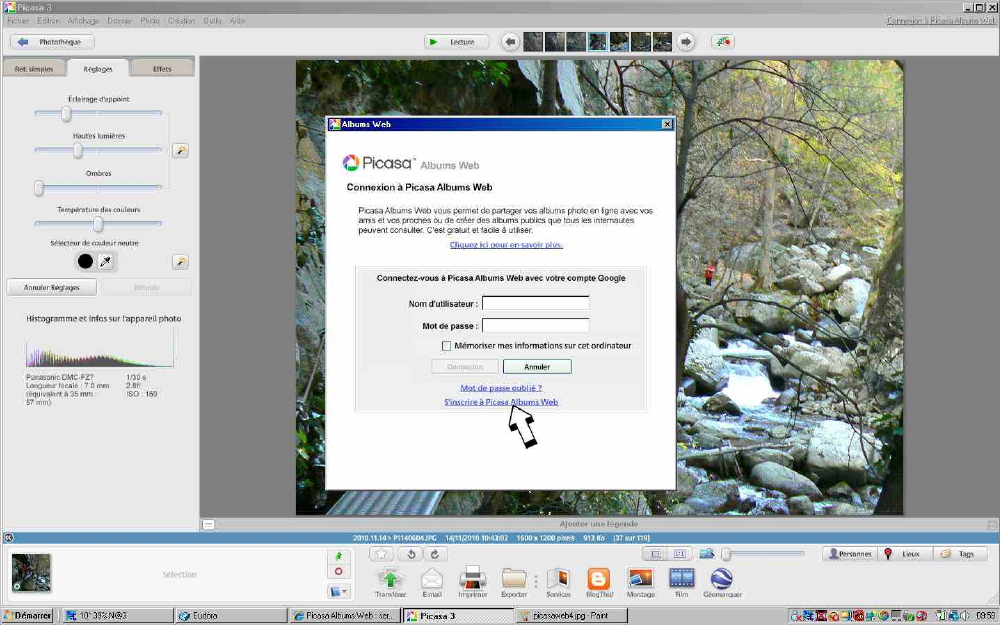This screenshot has height=625, width=1000.
Task: Return to Photothèque library
Action: (52, 42)
